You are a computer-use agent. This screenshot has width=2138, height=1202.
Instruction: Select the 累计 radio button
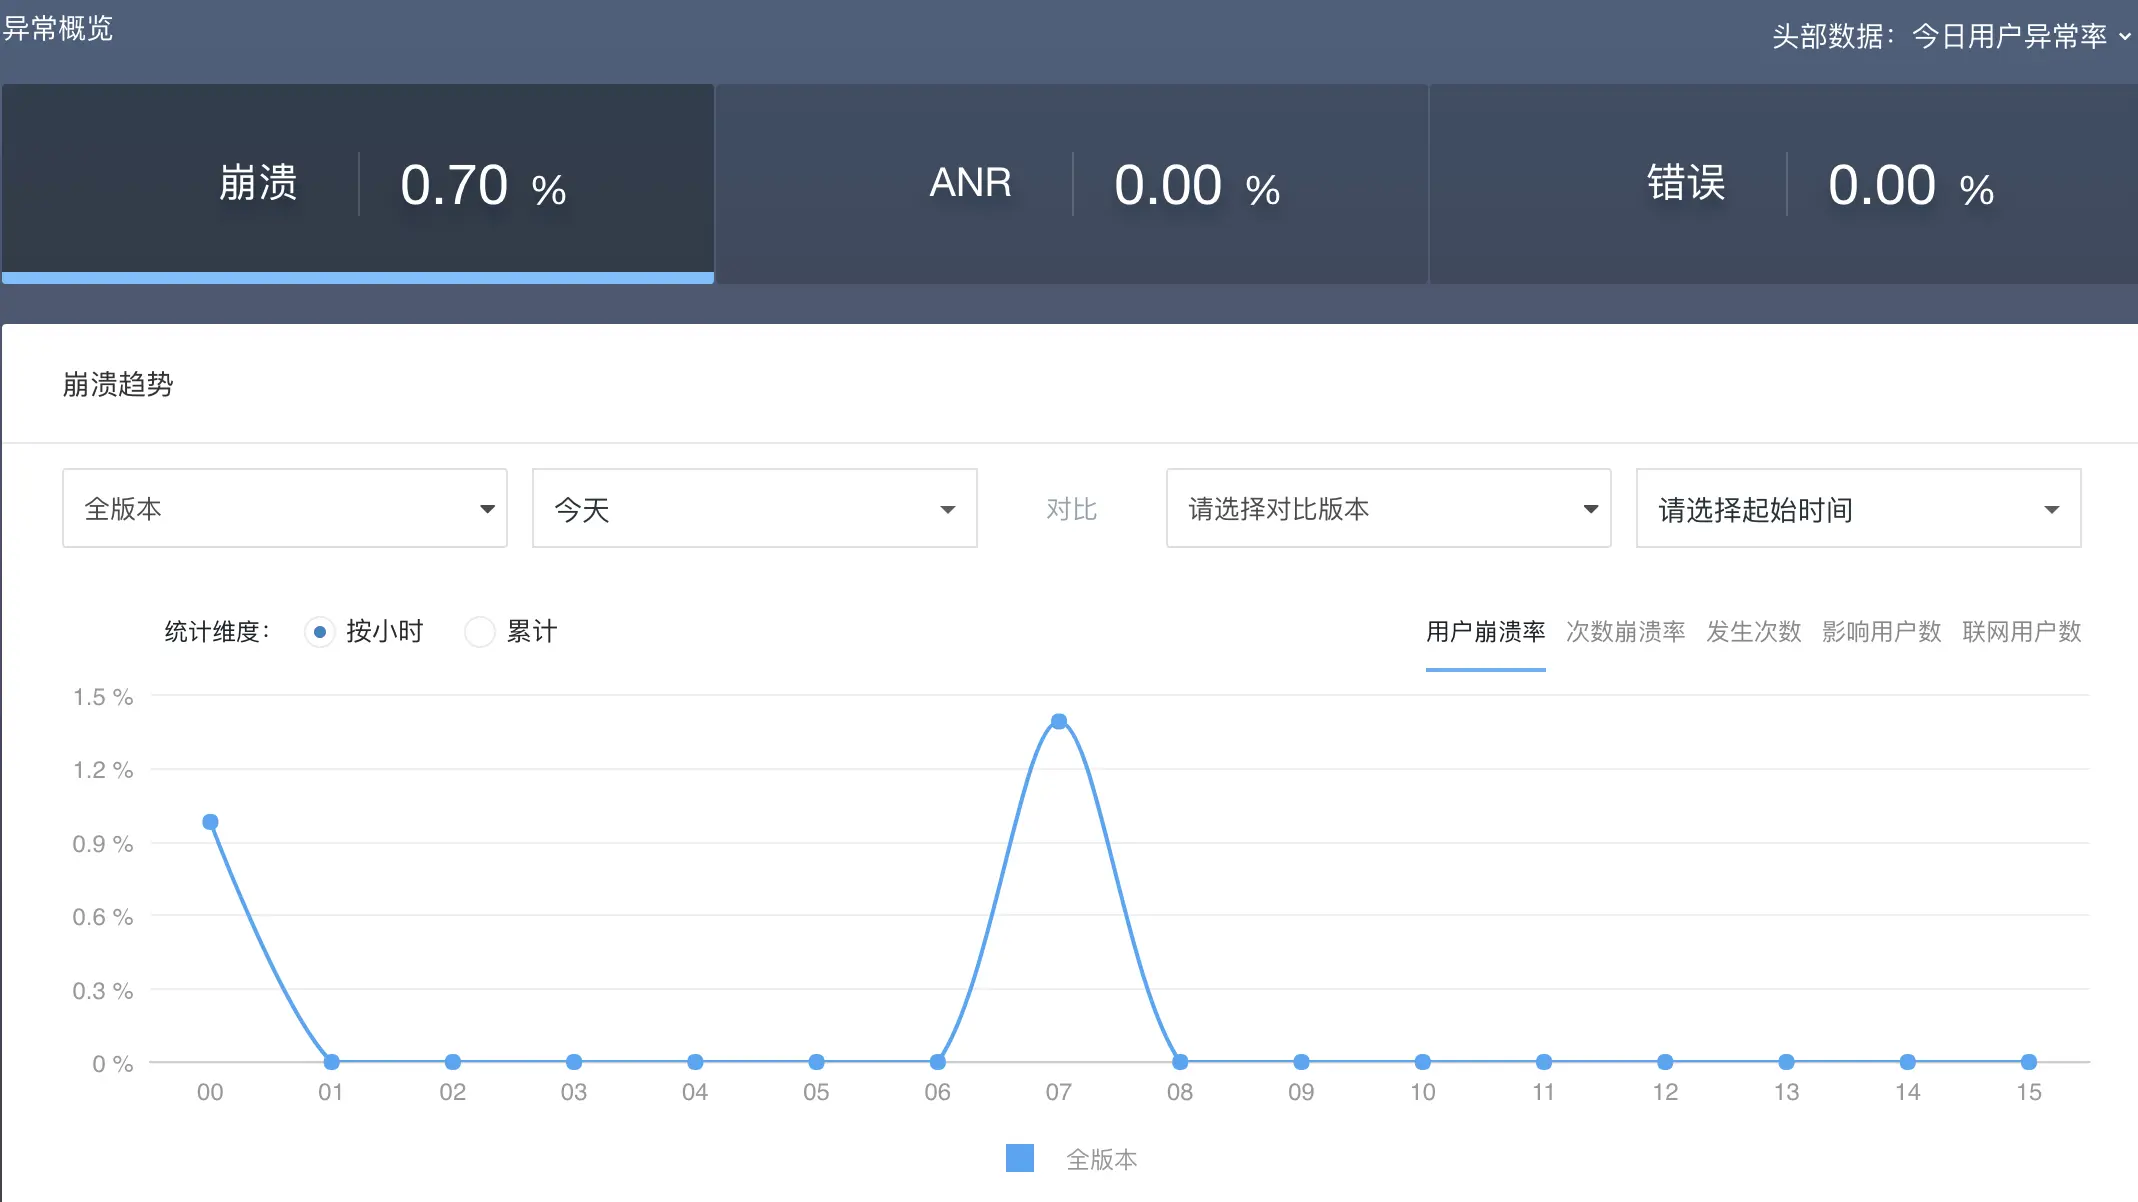(480, 632)
